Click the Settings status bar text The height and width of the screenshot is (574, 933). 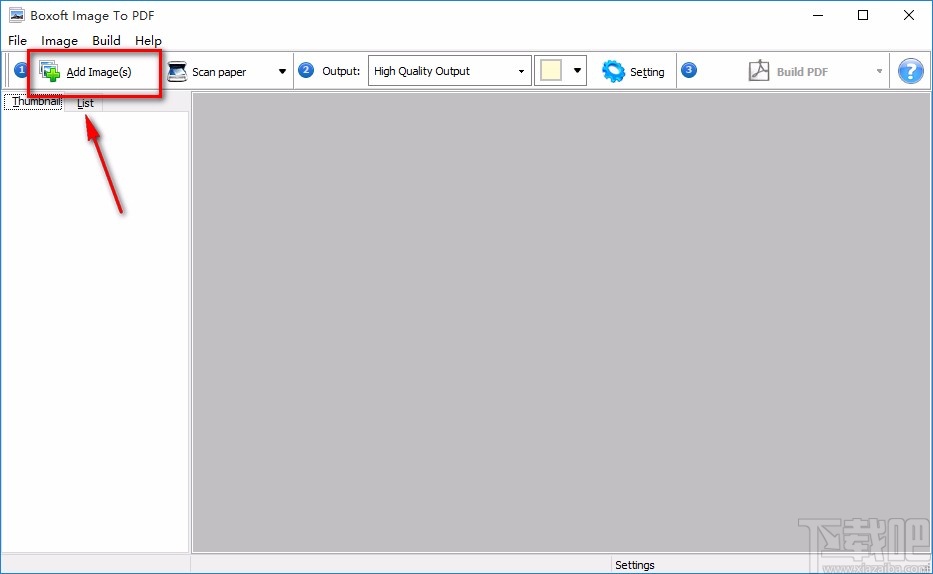click(634, 565)
